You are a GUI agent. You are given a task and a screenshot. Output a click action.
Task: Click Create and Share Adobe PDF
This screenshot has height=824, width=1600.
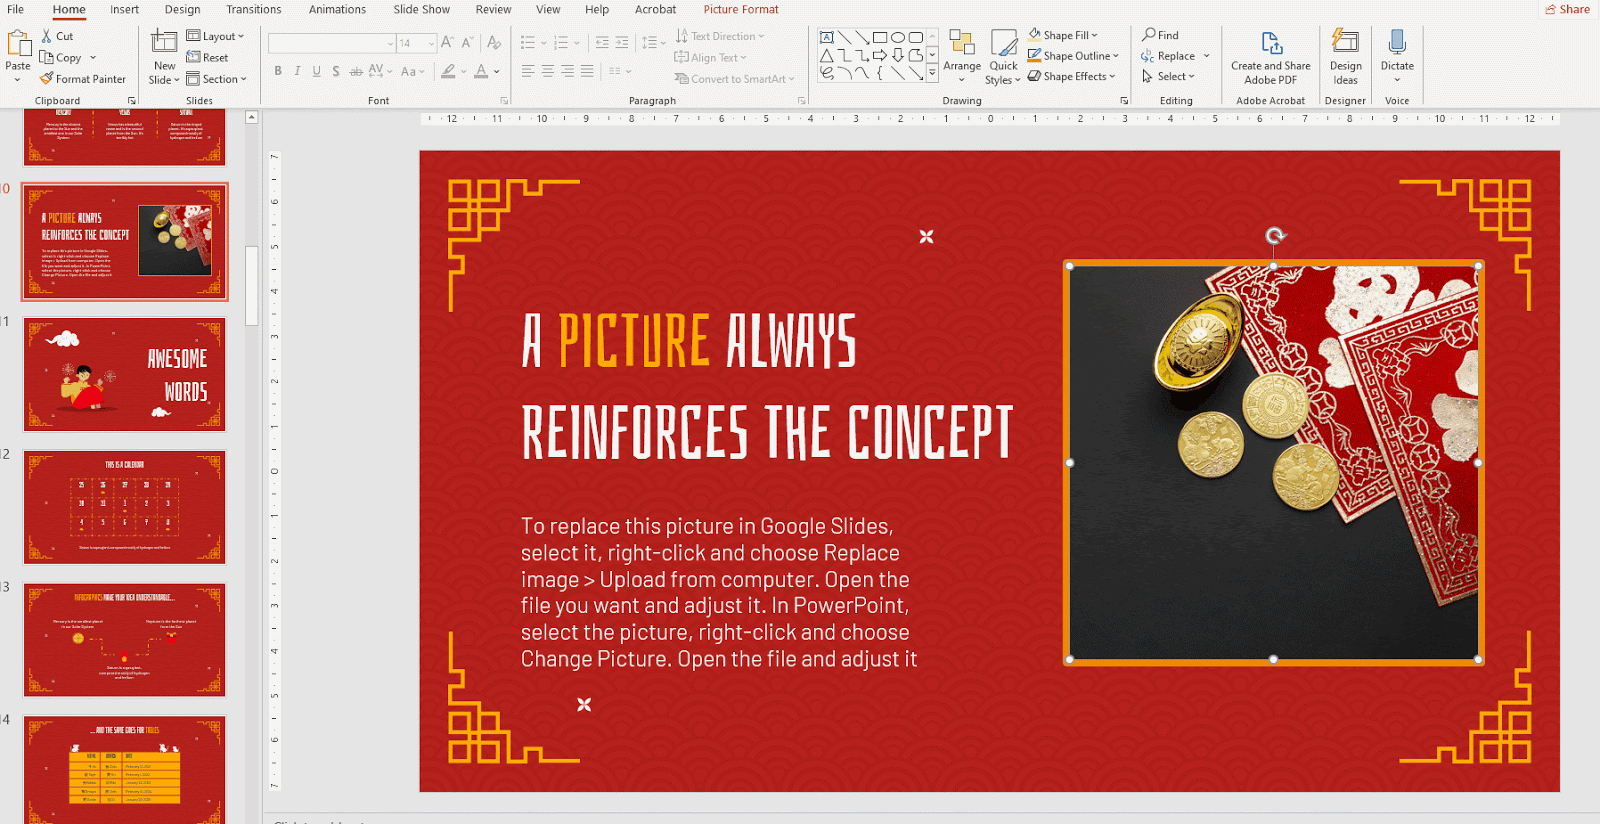(x=1270, y=45)
